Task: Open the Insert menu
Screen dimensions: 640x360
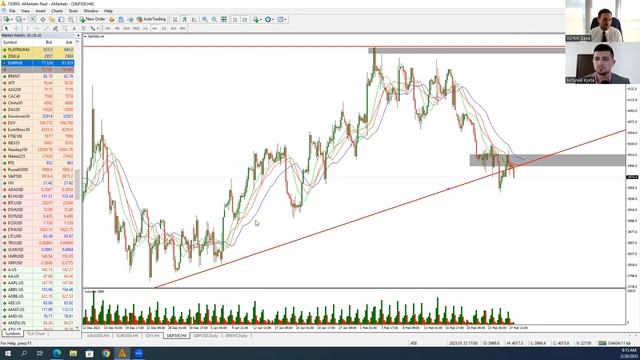Action: (40, 11)
